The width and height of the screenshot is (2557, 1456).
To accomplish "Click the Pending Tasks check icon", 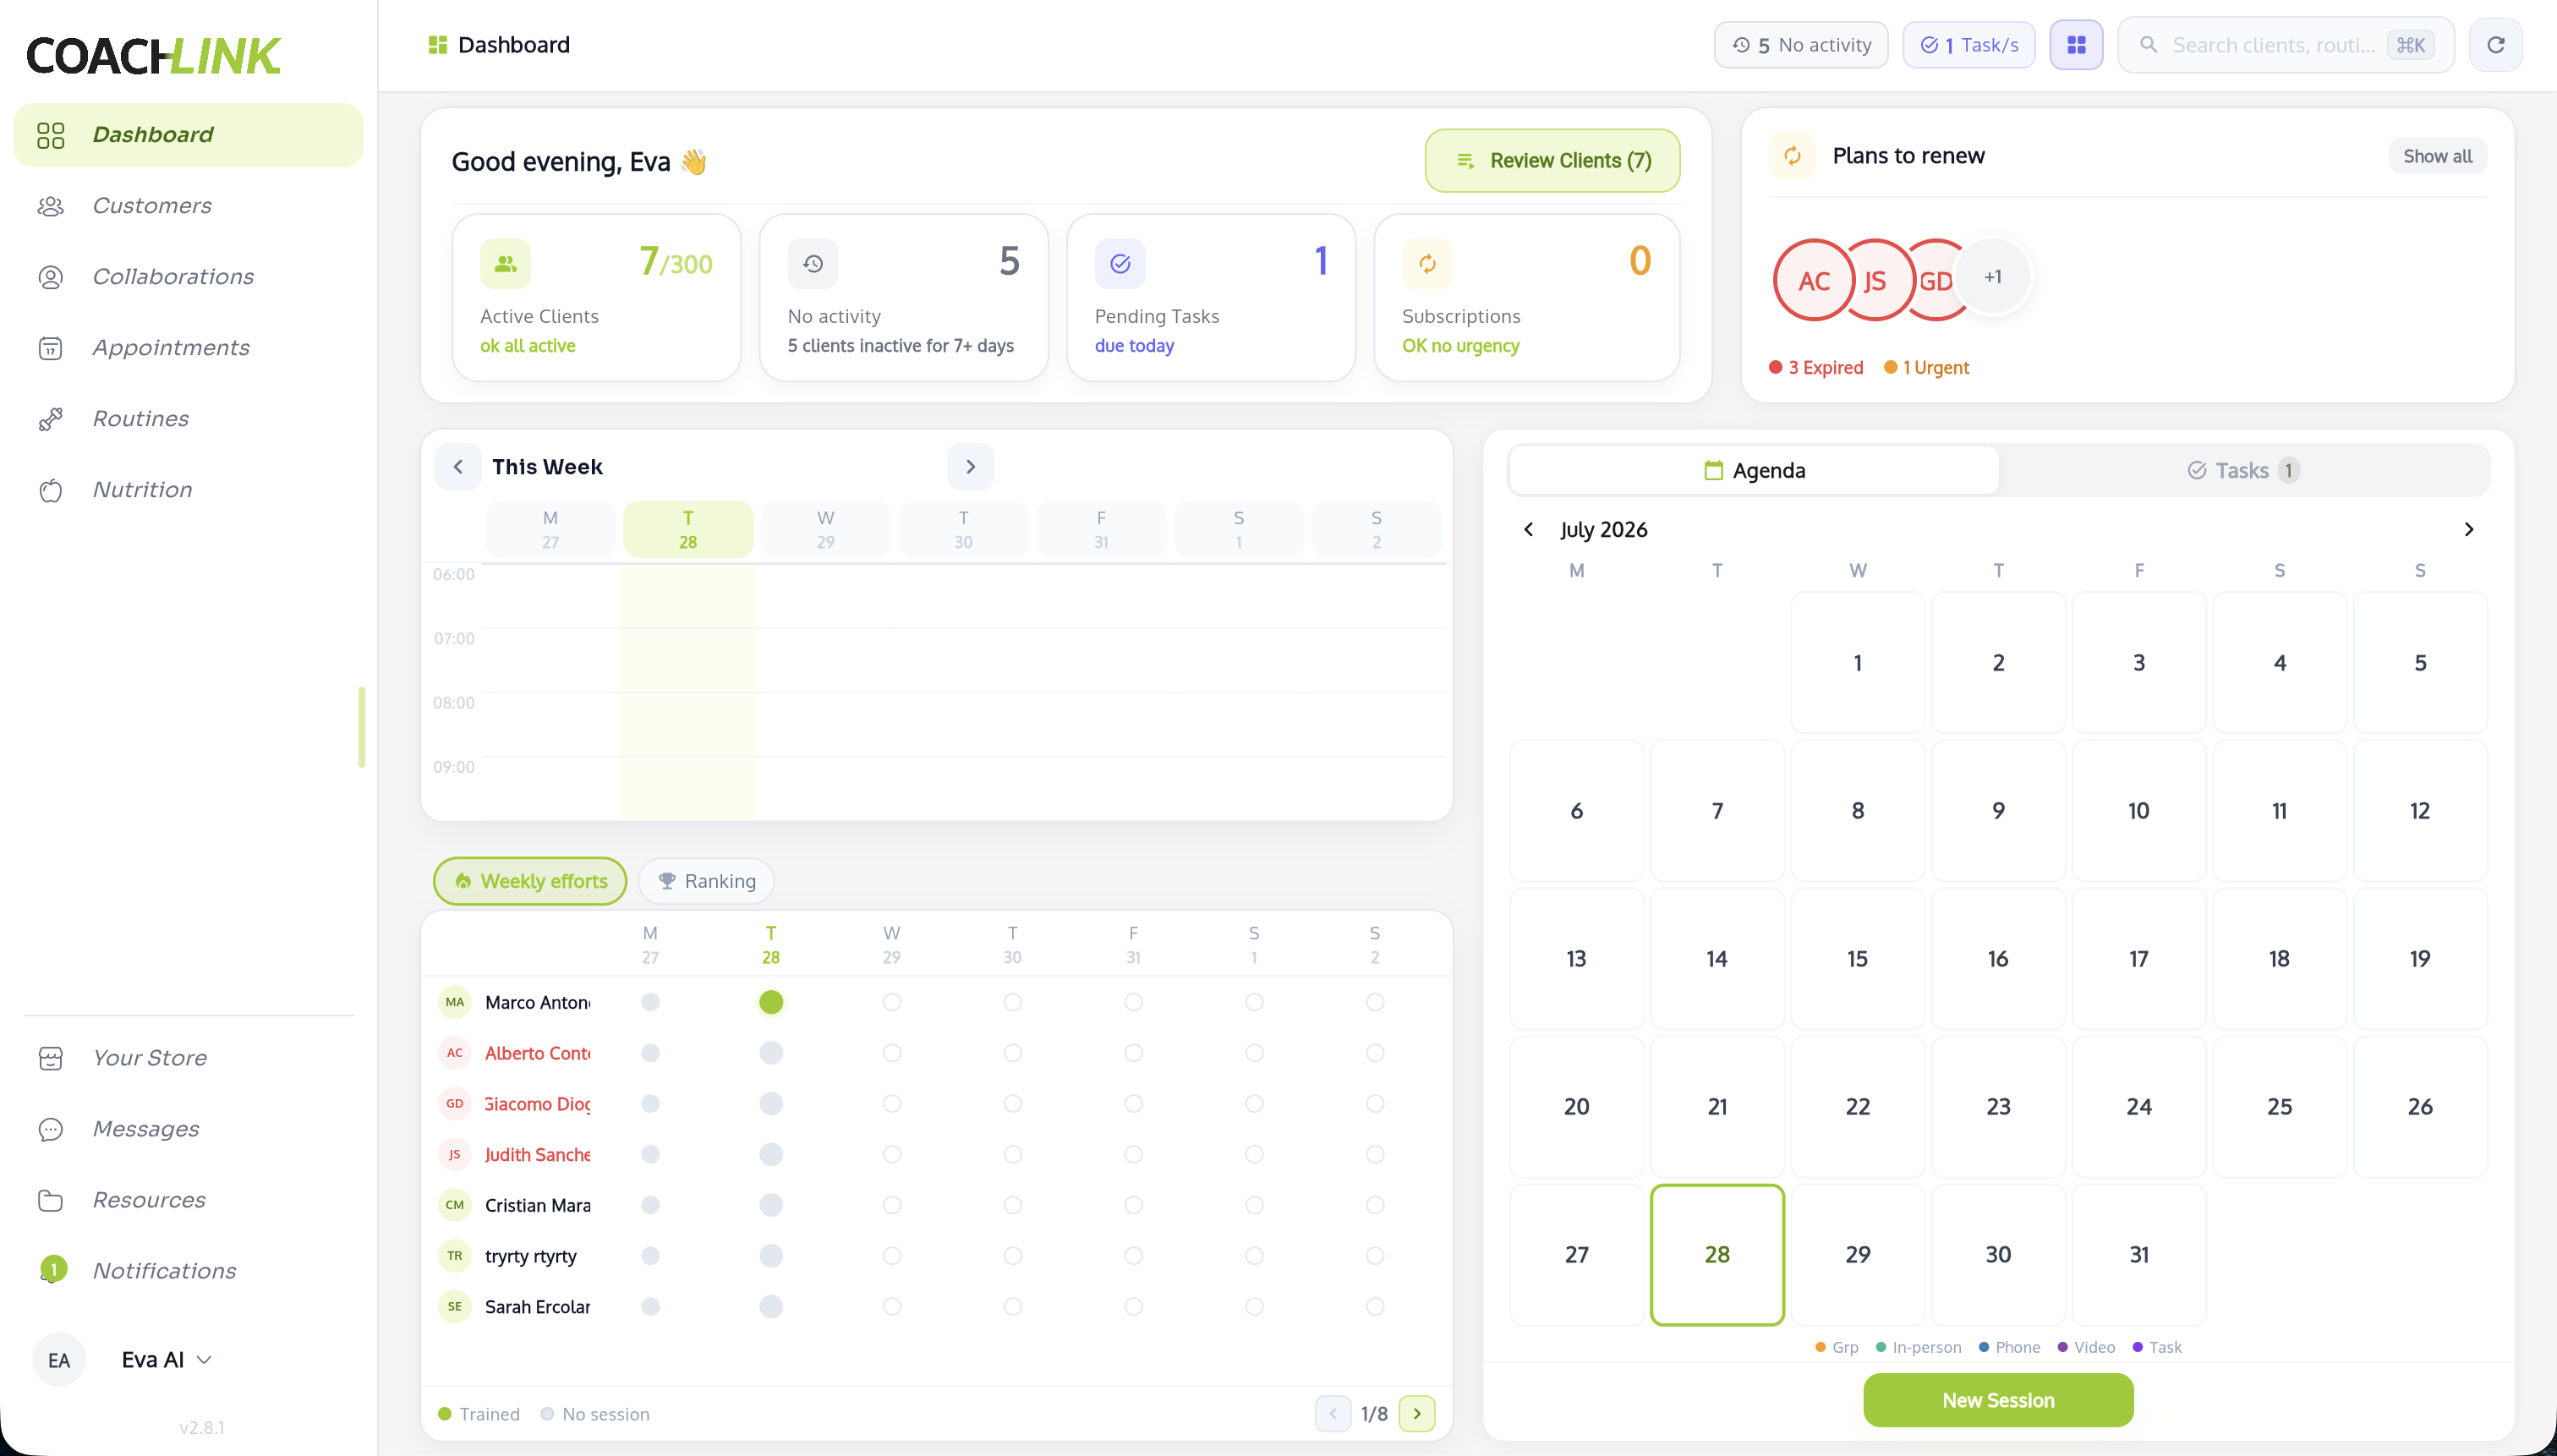I will (x=1120, y=263).
